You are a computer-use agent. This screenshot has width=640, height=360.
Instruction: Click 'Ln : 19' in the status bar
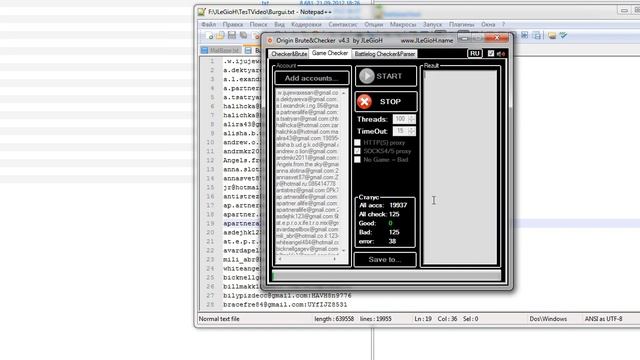423,319
